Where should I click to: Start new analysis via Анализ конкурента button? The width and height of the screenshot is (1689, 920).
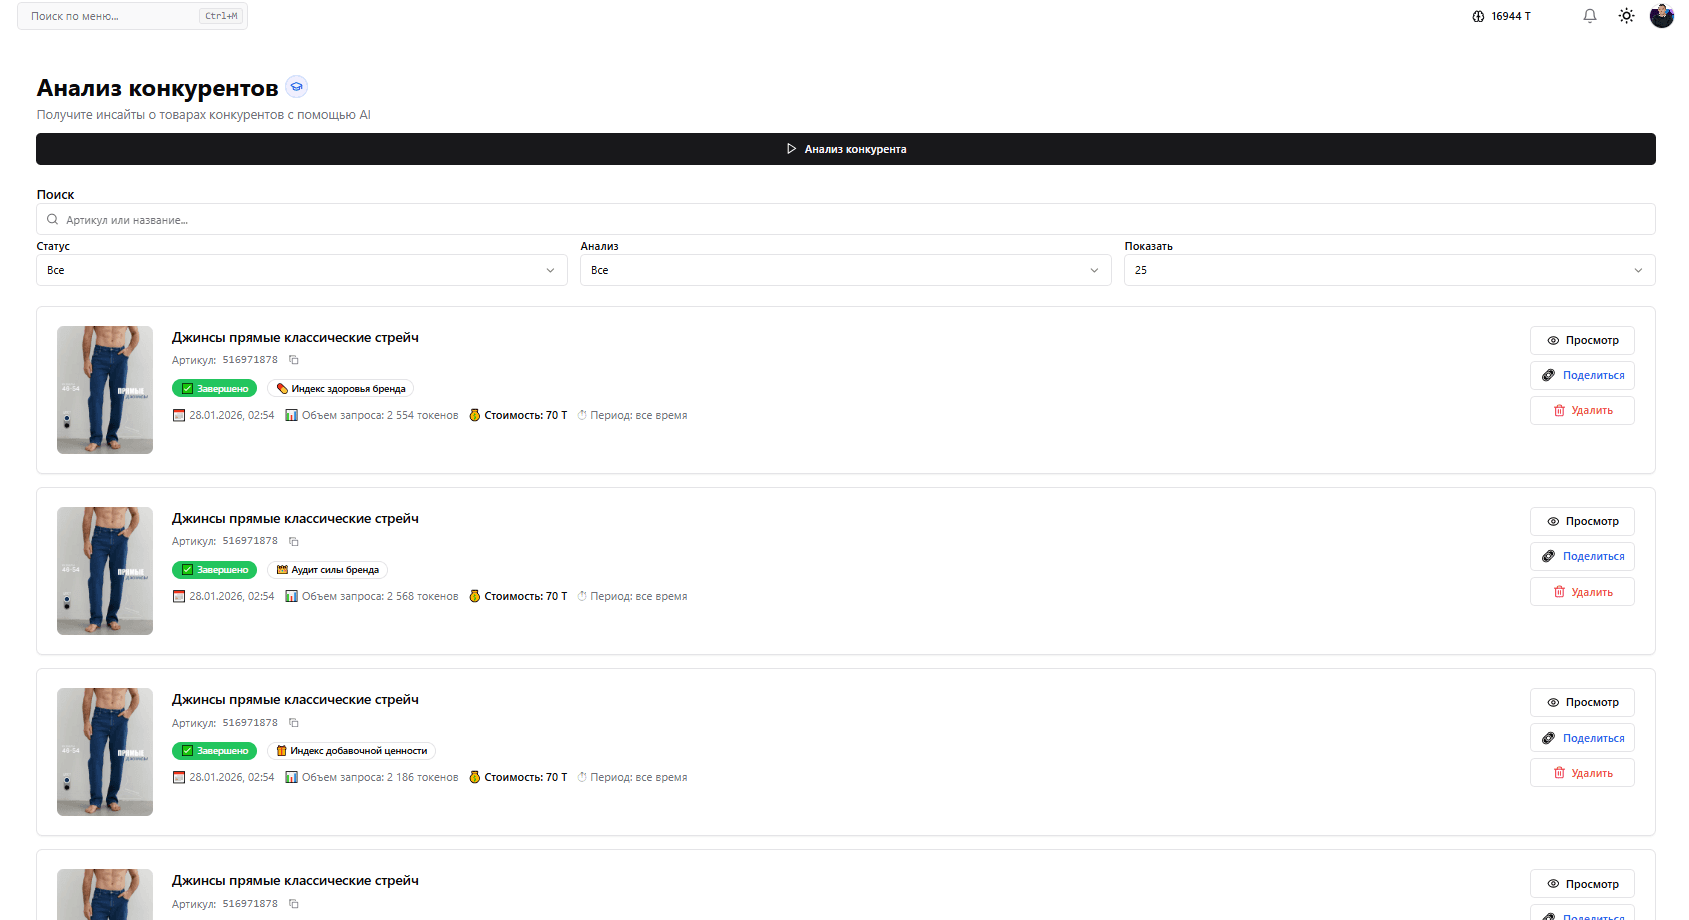point(845,149)
